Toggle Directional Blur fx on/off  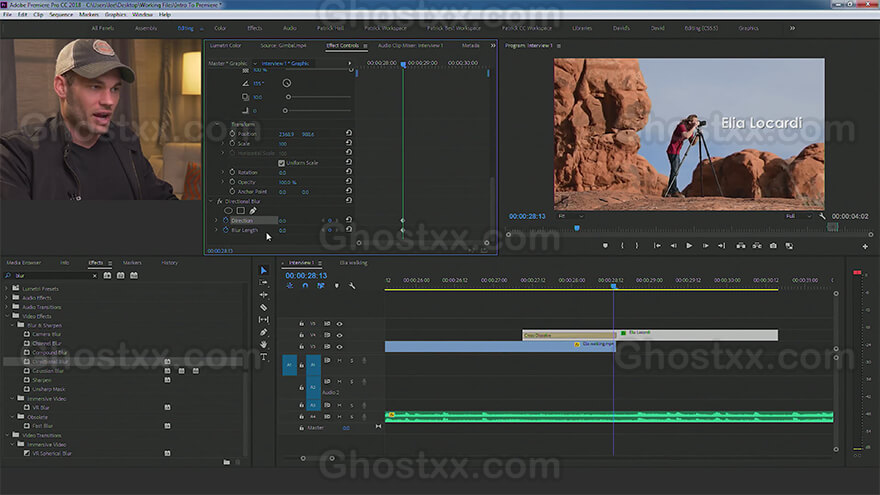click(220, 201)
